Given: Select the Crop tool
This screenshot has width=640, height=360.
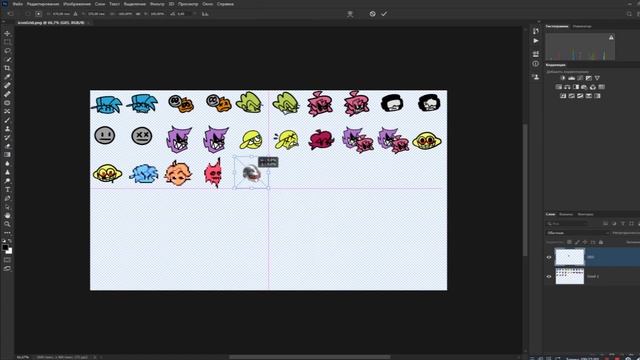Looking at the screenshot, I should [x=7, y=68].
